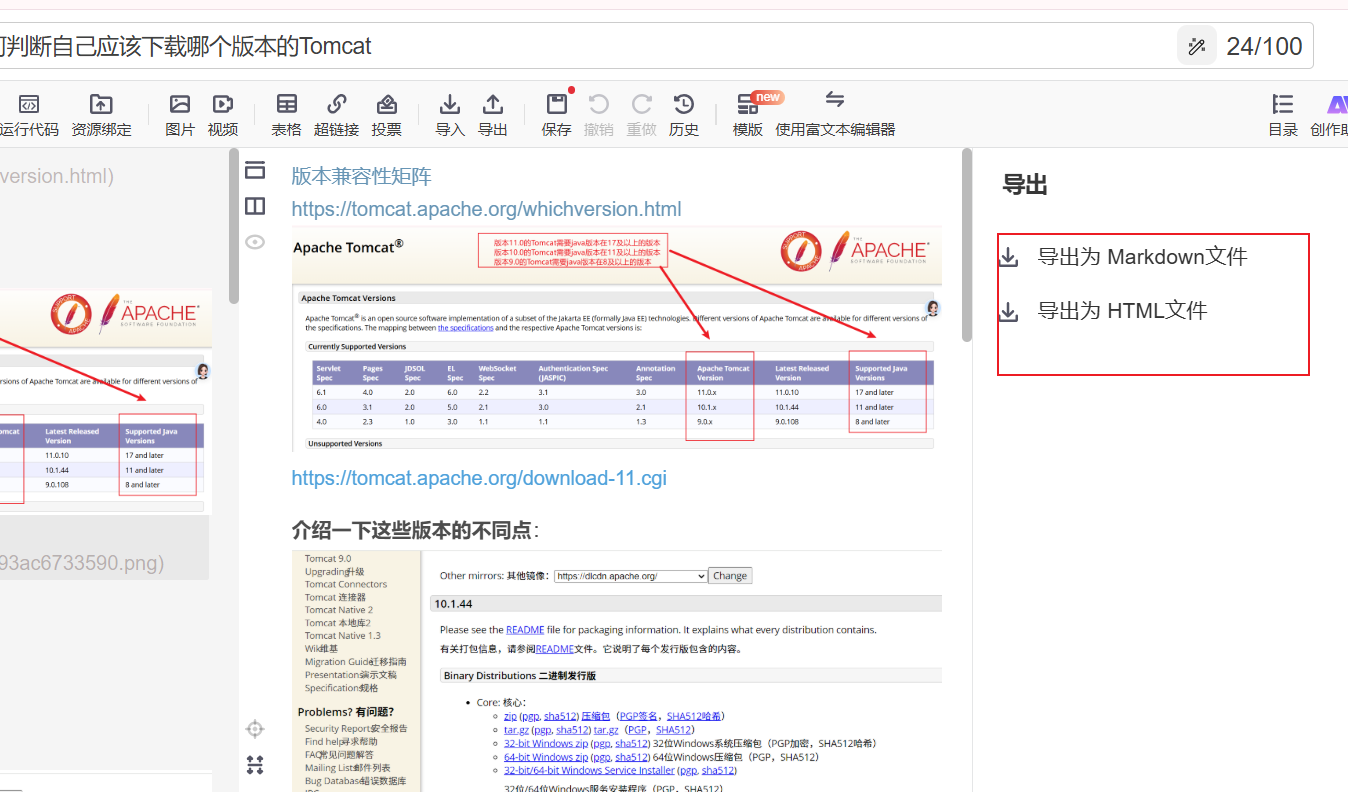Toggle the eye preview visibility icon
Image resolution: width=1348 pixels, height=792 pixels.
click(x=255, y=242)
